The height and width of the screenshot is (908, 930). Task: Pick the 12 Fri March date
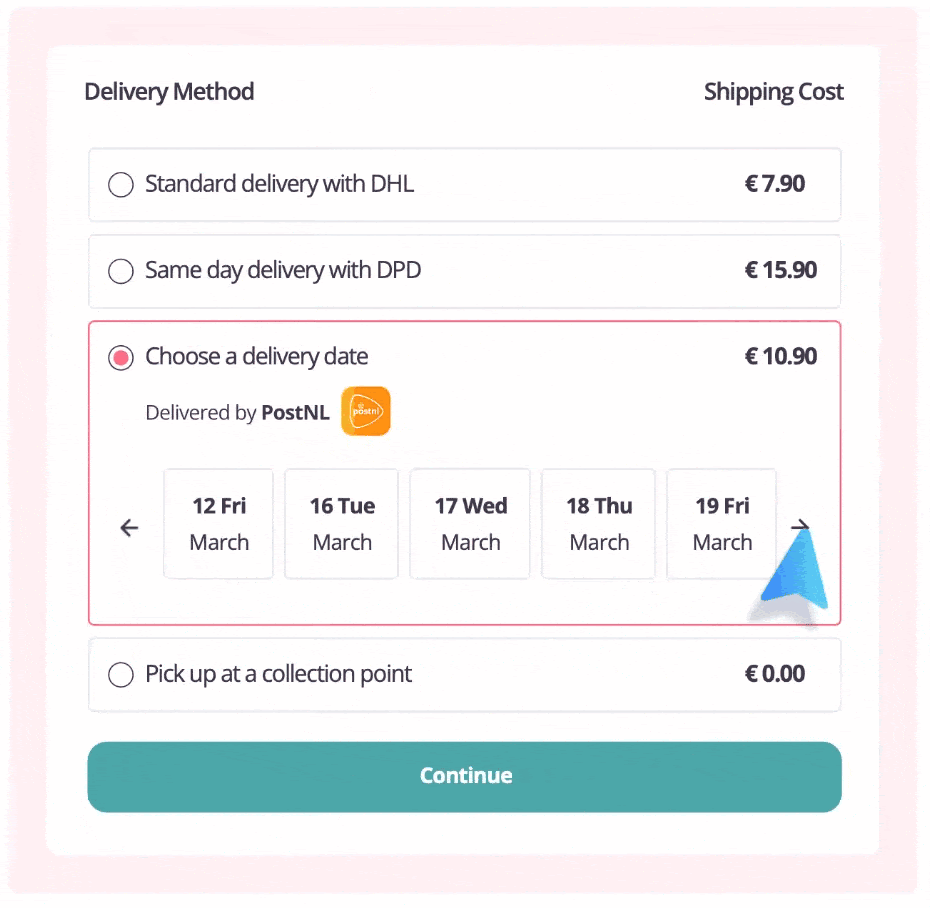[x=219, y=524]
